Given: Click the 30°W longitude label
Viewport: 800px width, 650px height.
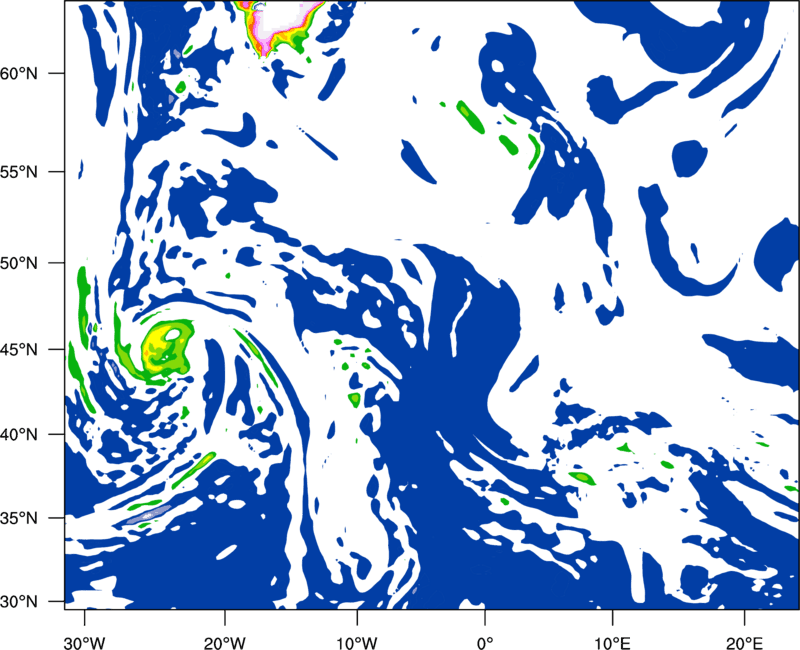Looking at the screenshot, I should point(85,643).
